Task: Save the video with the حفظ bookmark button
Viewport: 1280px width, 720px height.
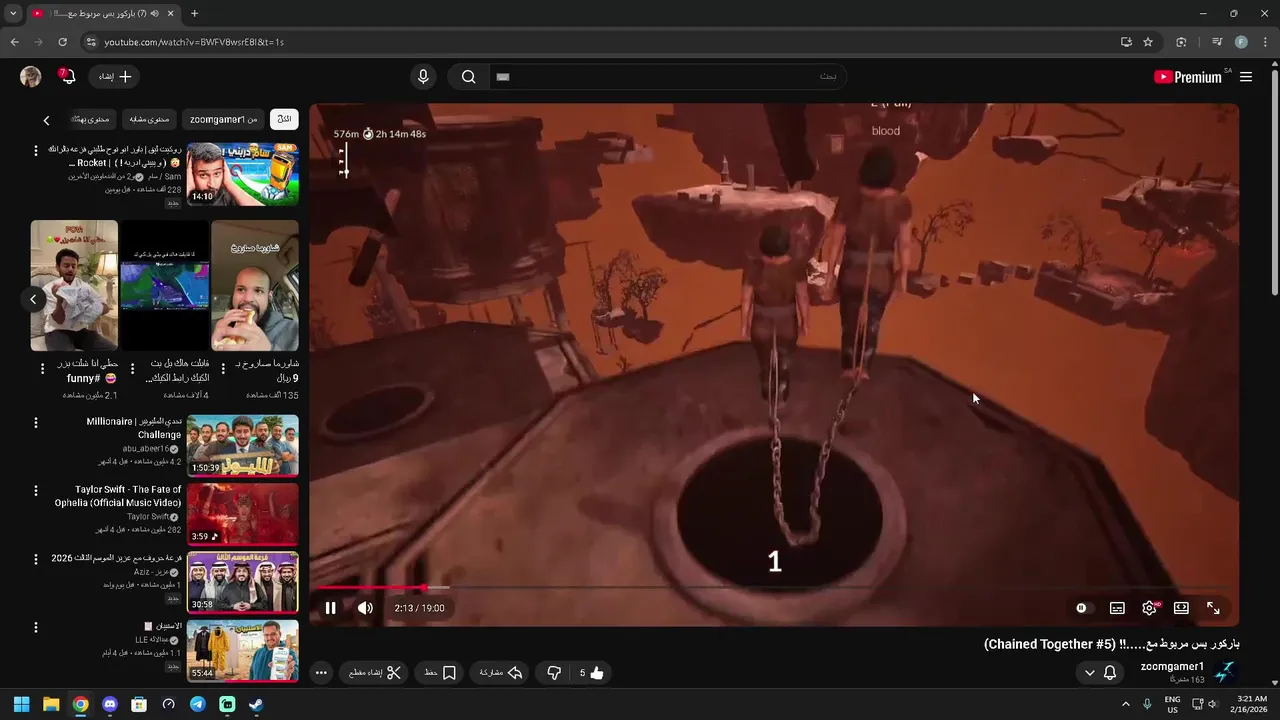Action: coord(441,673)
